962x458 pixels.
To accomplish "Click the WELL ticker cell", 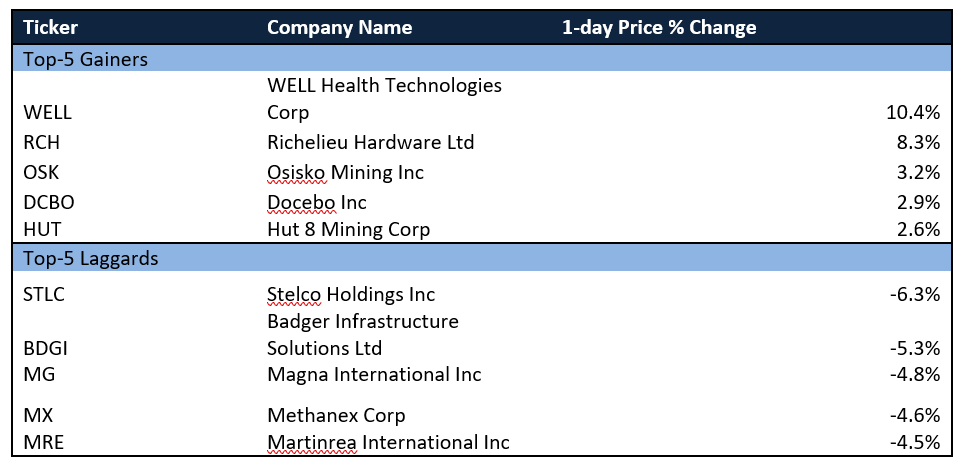I will click(x=47, y=112).
